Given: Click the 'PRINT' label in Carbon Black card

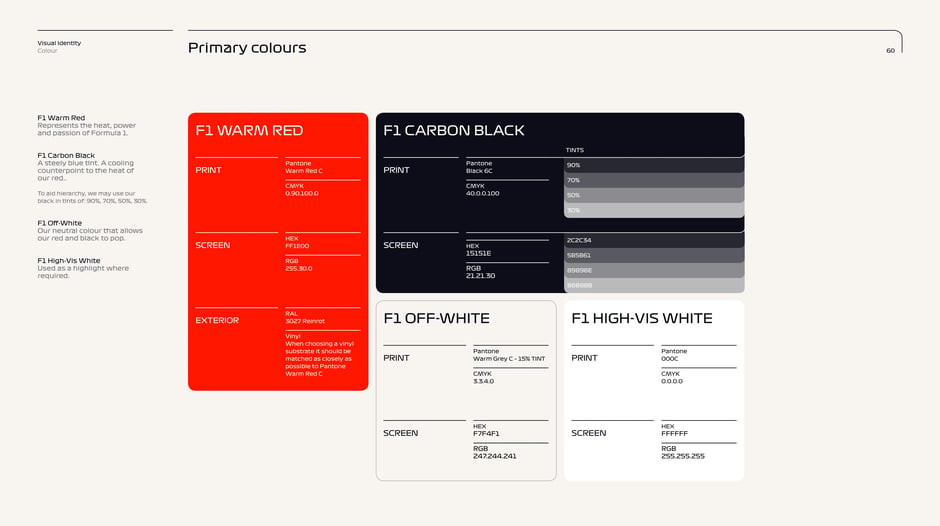Looking at the screenshot, I should tap(396, 170).
